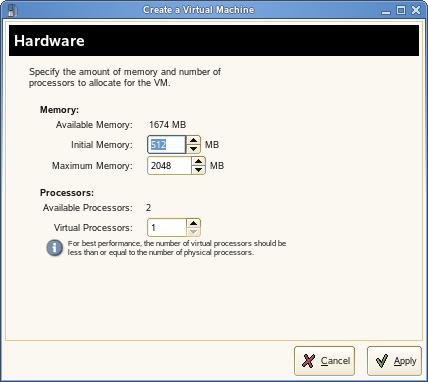The width and height of the screenshot is (428, 382).
Task: Click the 'Hardware' heading
Action: [49, 41]
